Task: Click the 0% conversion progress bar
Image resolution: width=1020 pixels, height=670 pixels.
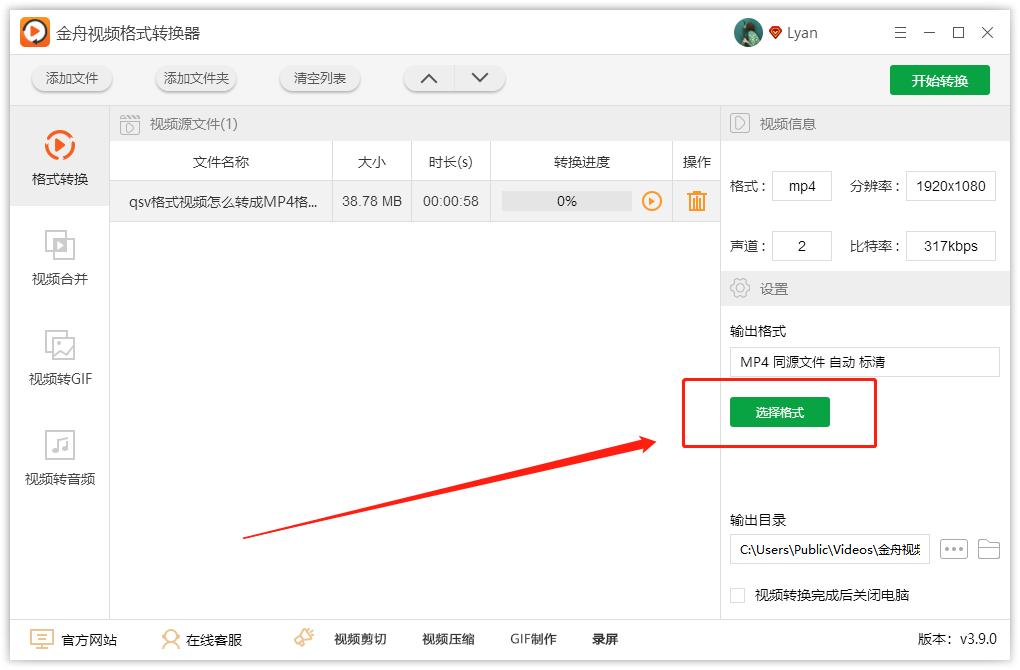Action: (567, 201)
